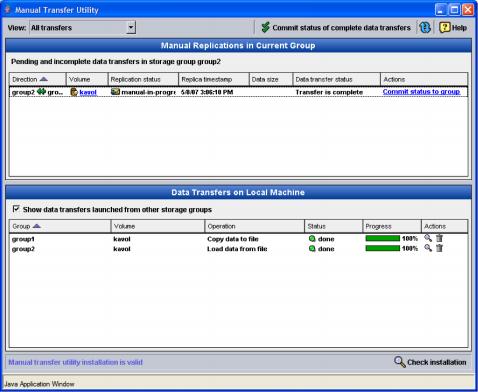Click the green commit checkmark icon
The width and height of the screenshot is (478, 392).
266,27
